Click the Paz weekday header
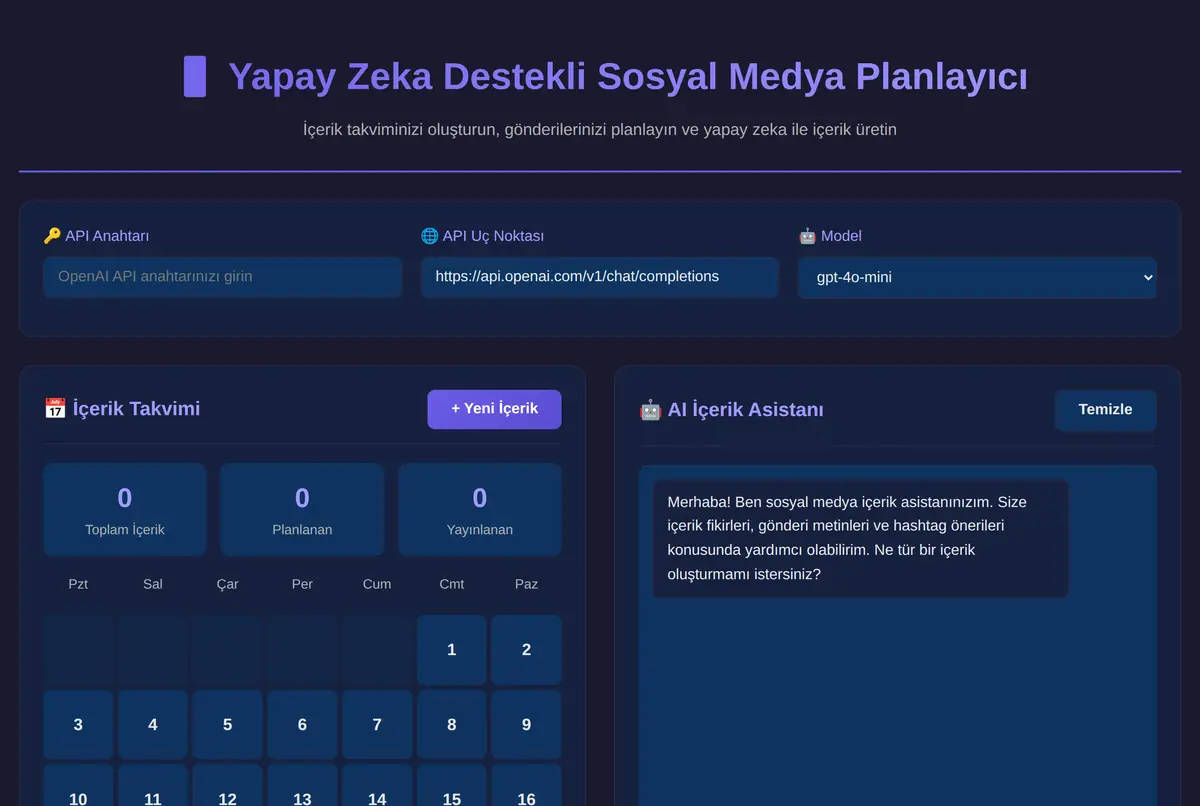This screenshot has width=1200, height=806. [526, 584]
